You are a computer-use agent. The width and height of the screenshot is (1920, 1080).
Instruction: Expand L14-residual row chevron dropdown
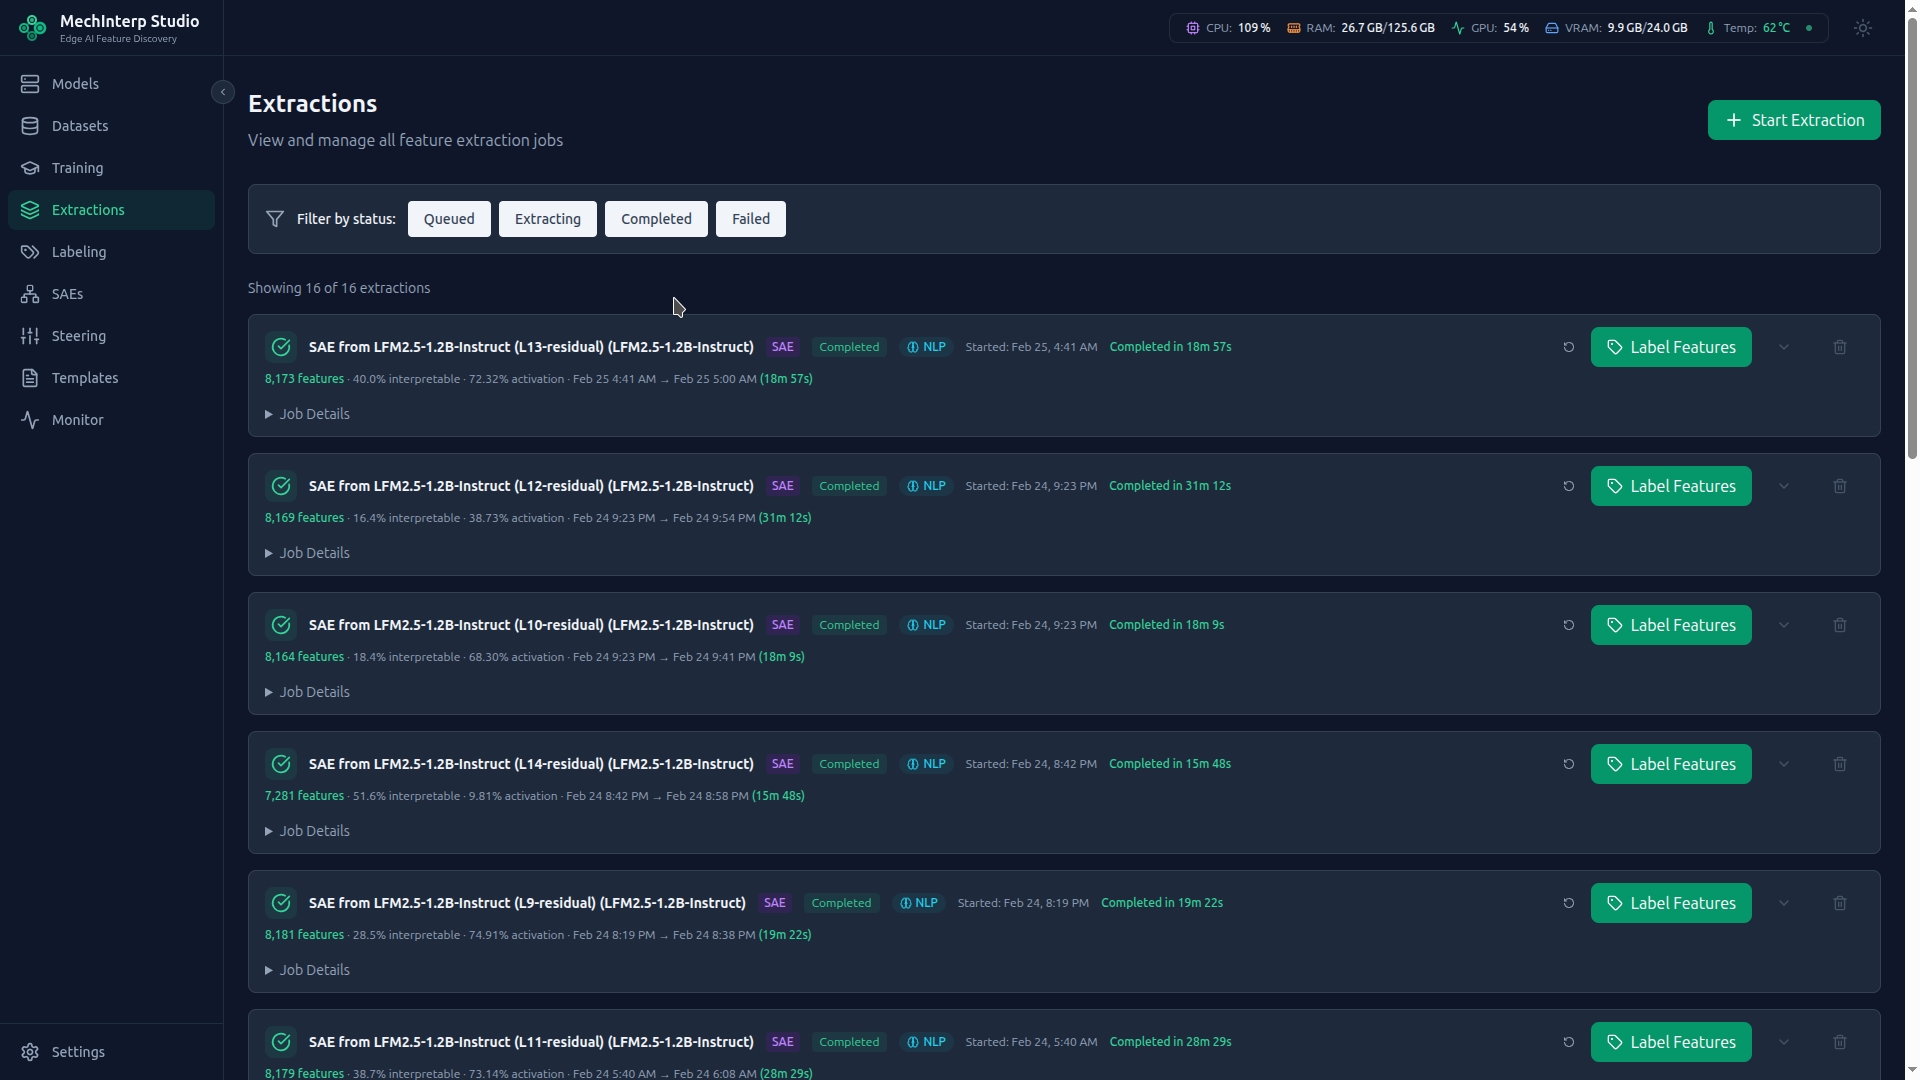click(x=1784, y=764)
